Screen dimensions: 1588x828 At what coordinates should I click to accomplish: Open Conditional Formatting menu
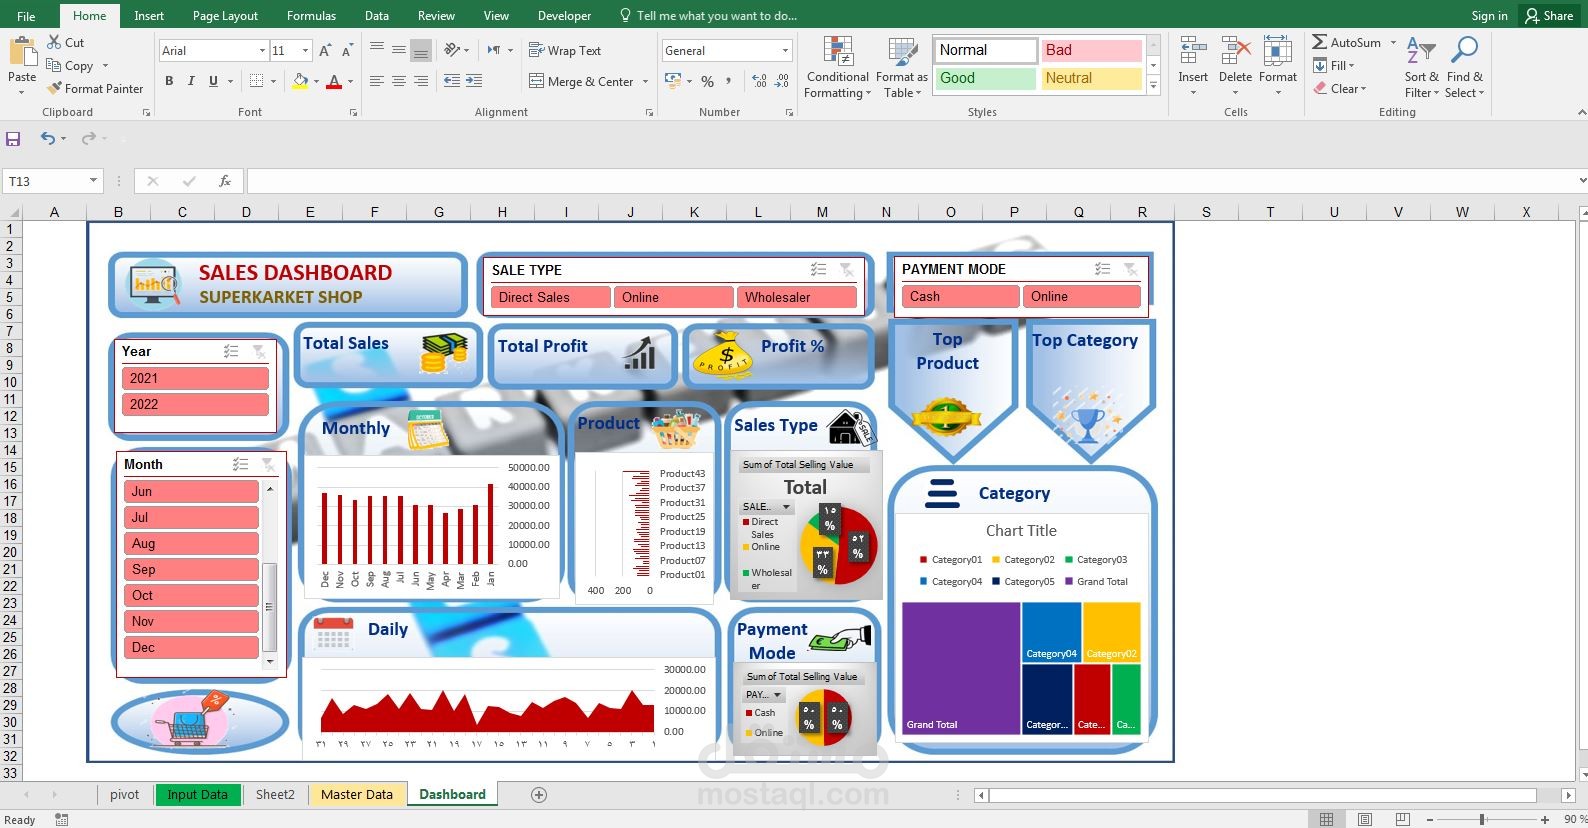pyautogui.click(x=838, y=68)
